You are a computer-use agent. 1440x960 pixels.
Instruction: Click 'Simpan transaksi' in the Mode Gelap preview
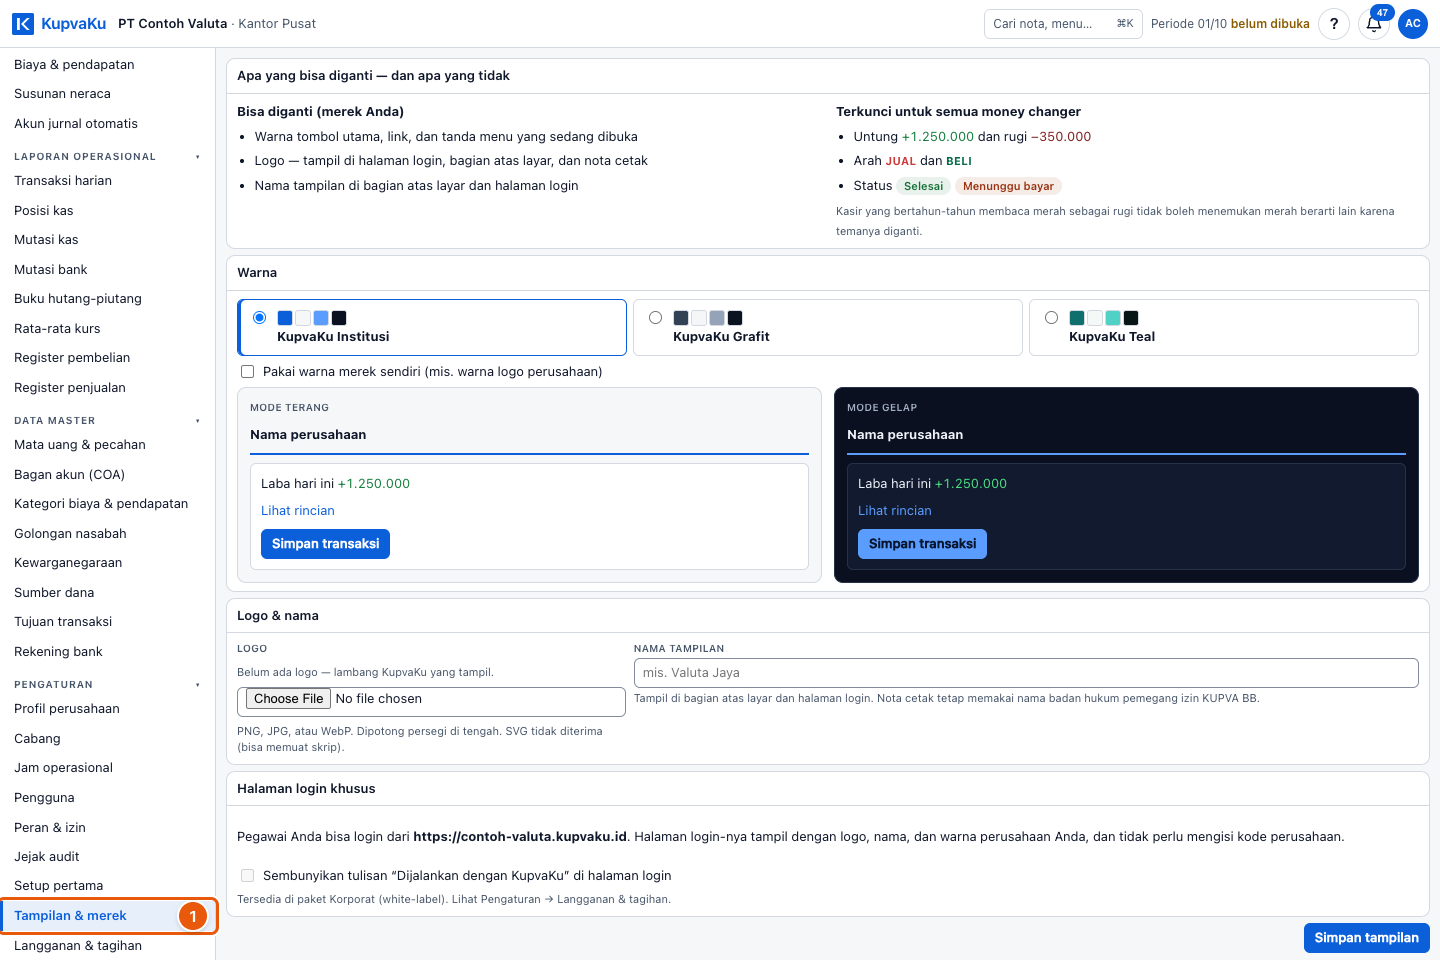(x=922, y=544)
